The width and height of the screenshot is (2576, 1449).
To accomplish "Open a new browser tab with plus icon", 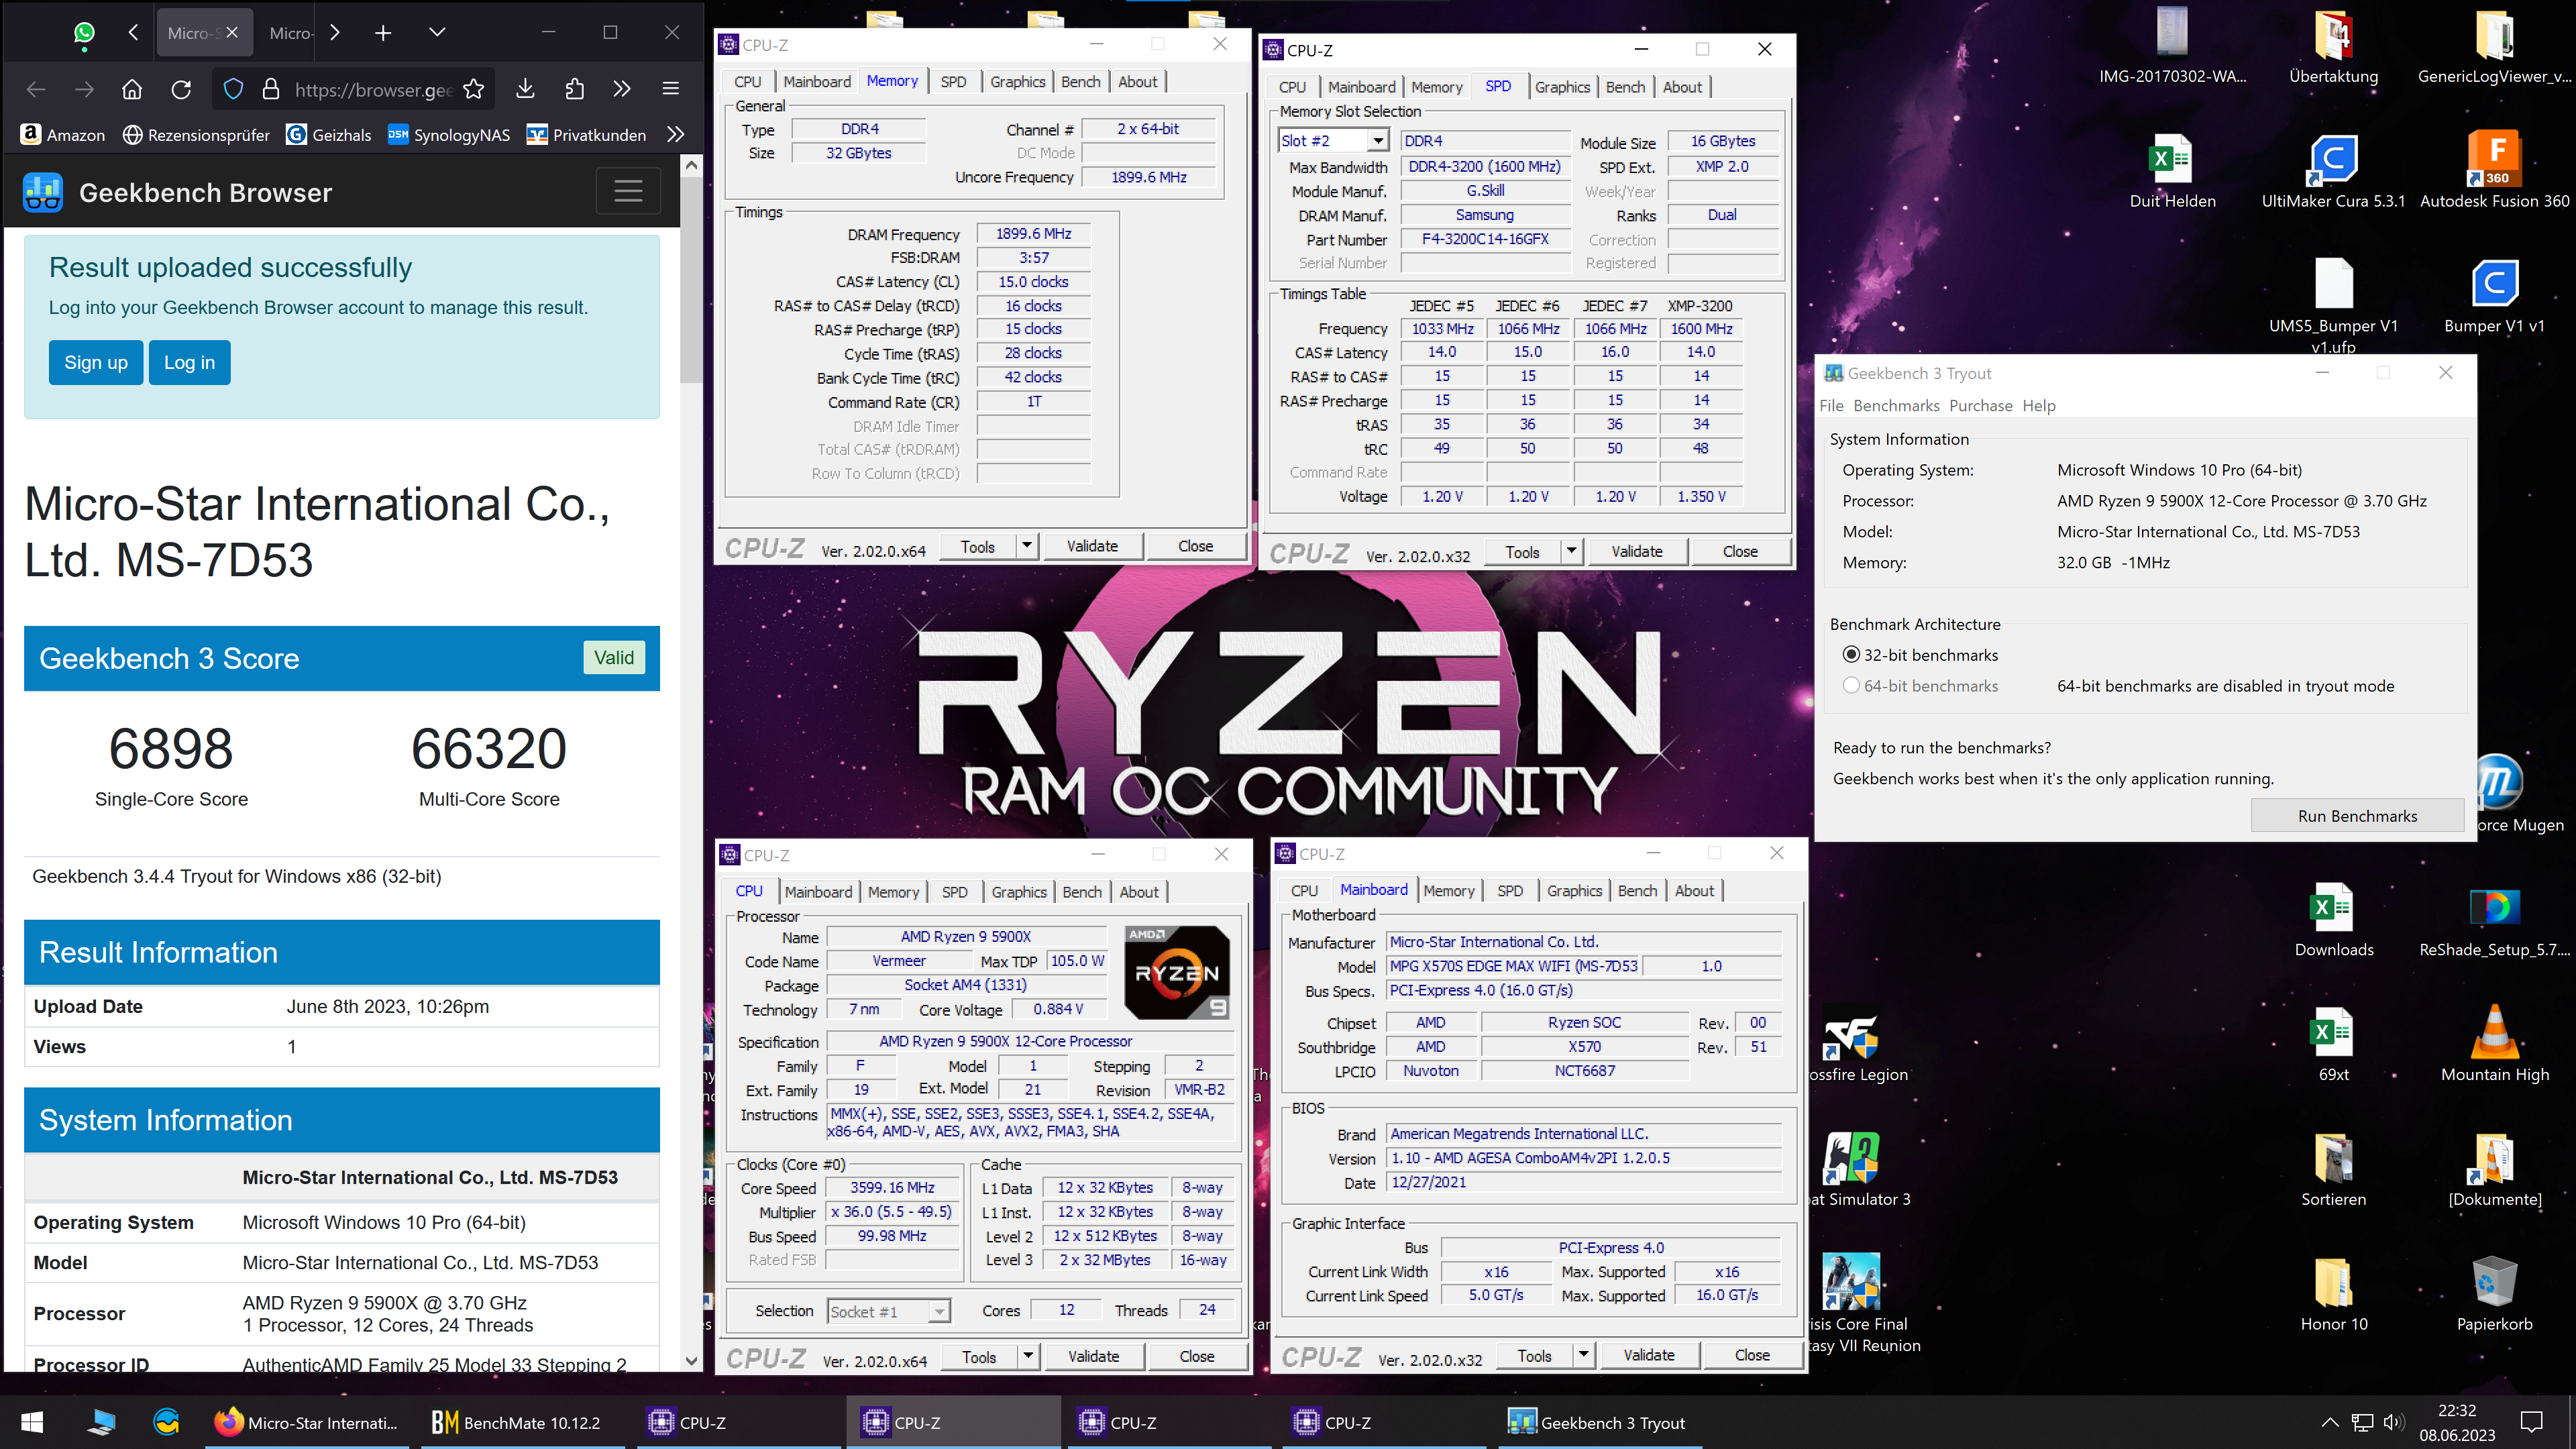I will click(x=383, y=33).
